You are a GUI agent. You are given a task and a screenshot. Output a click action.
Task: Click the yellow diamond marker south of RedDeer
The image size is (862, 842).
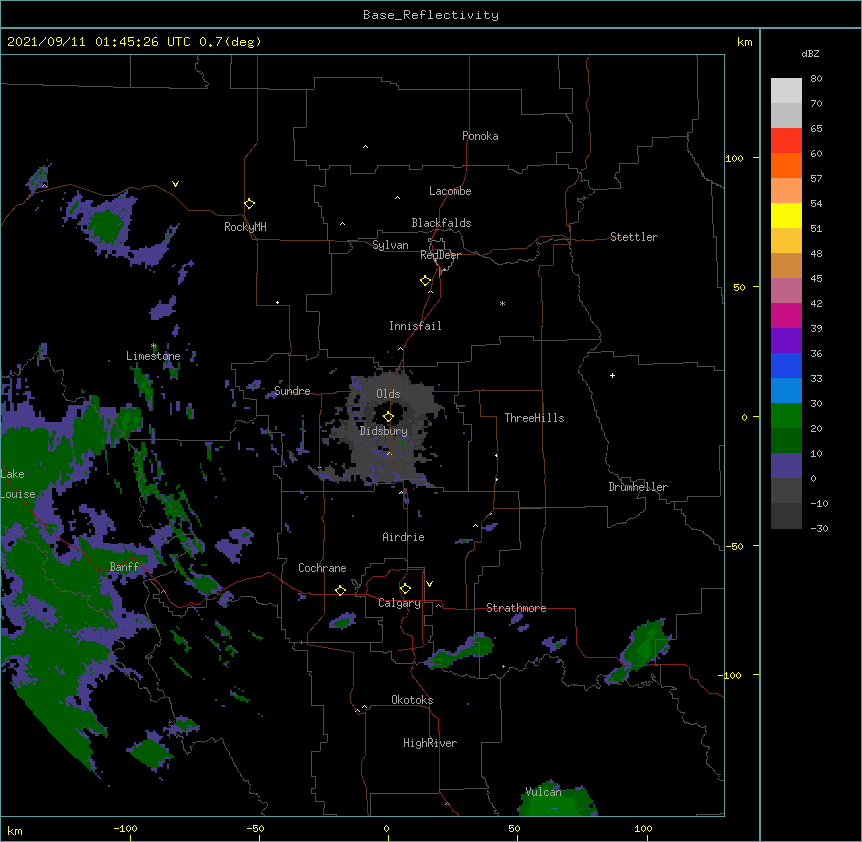(426, 281)
